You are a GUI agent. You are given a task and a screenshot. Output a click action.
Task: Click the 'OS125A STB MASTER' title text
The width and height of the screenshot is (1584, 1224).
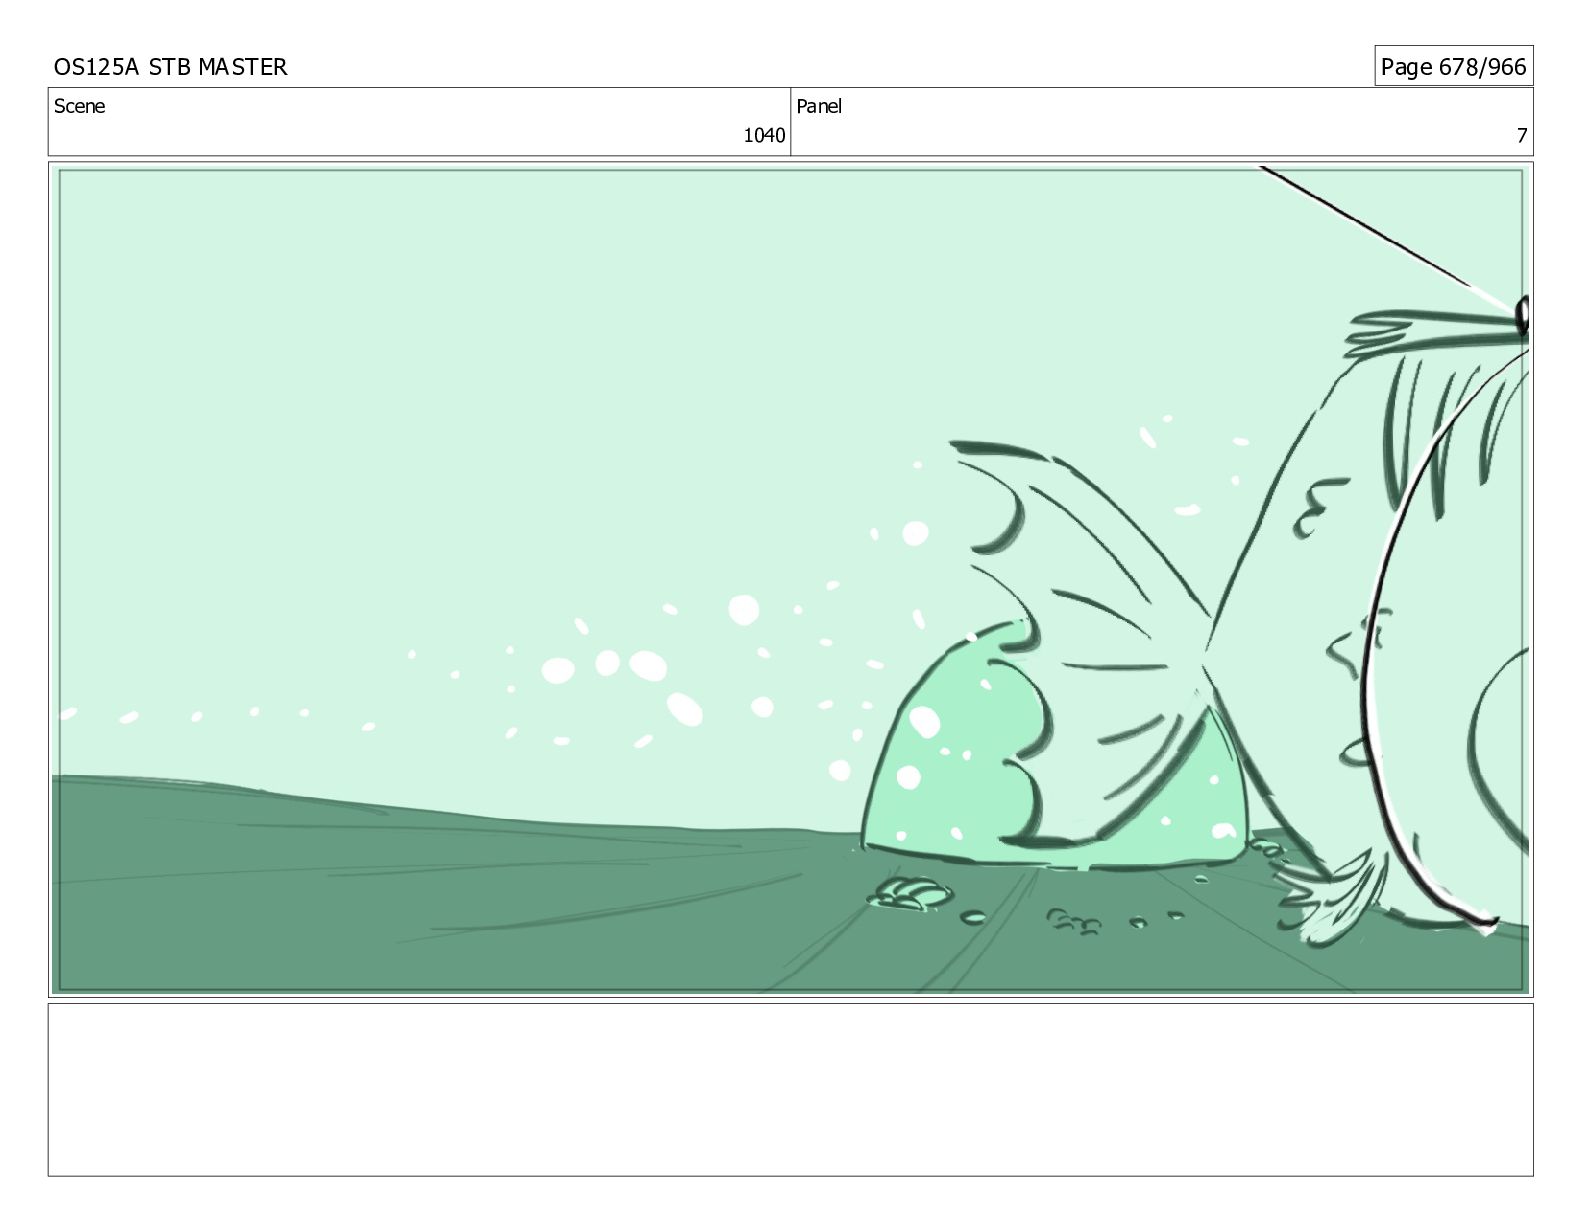pos(170,67)
